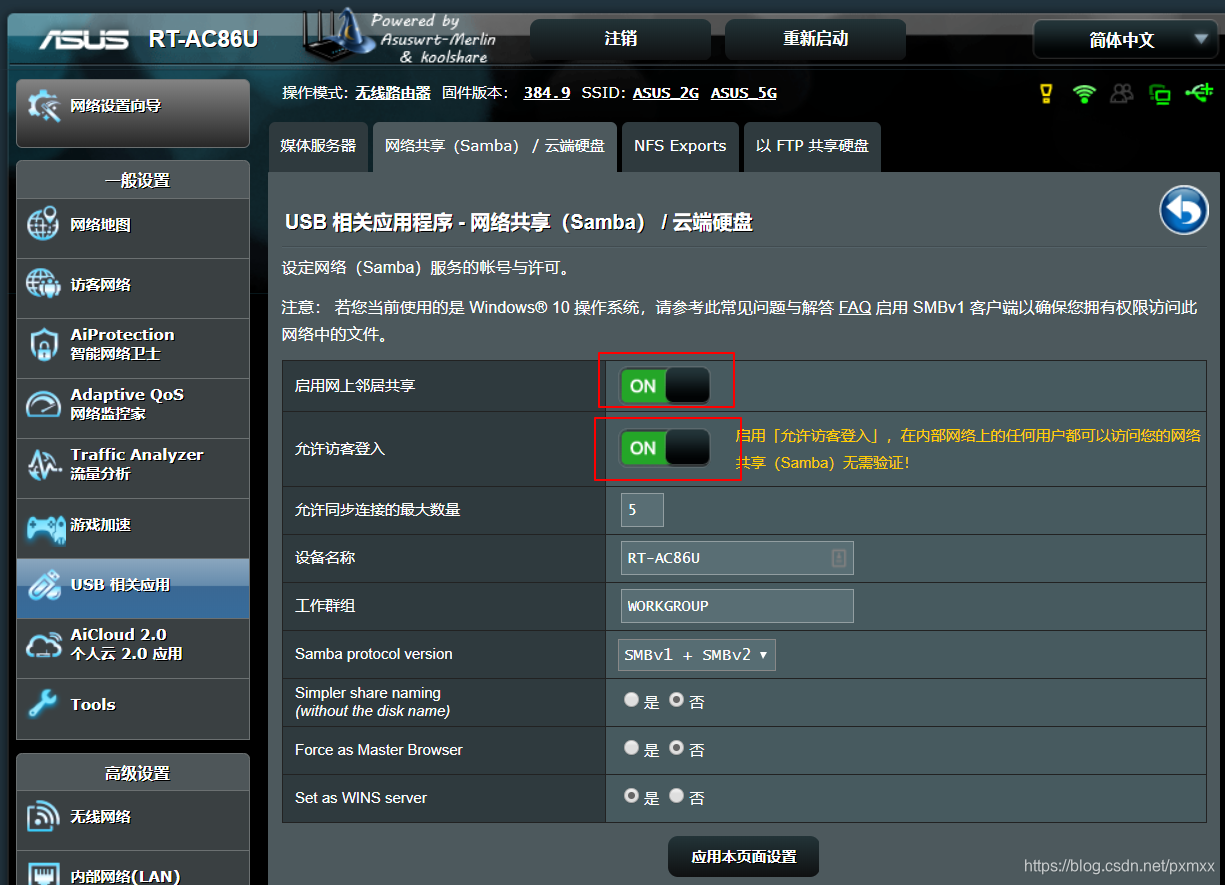Viewport: 1225px width, 885px height.
Task: Click the icon inside device name field
Action: 839,558
